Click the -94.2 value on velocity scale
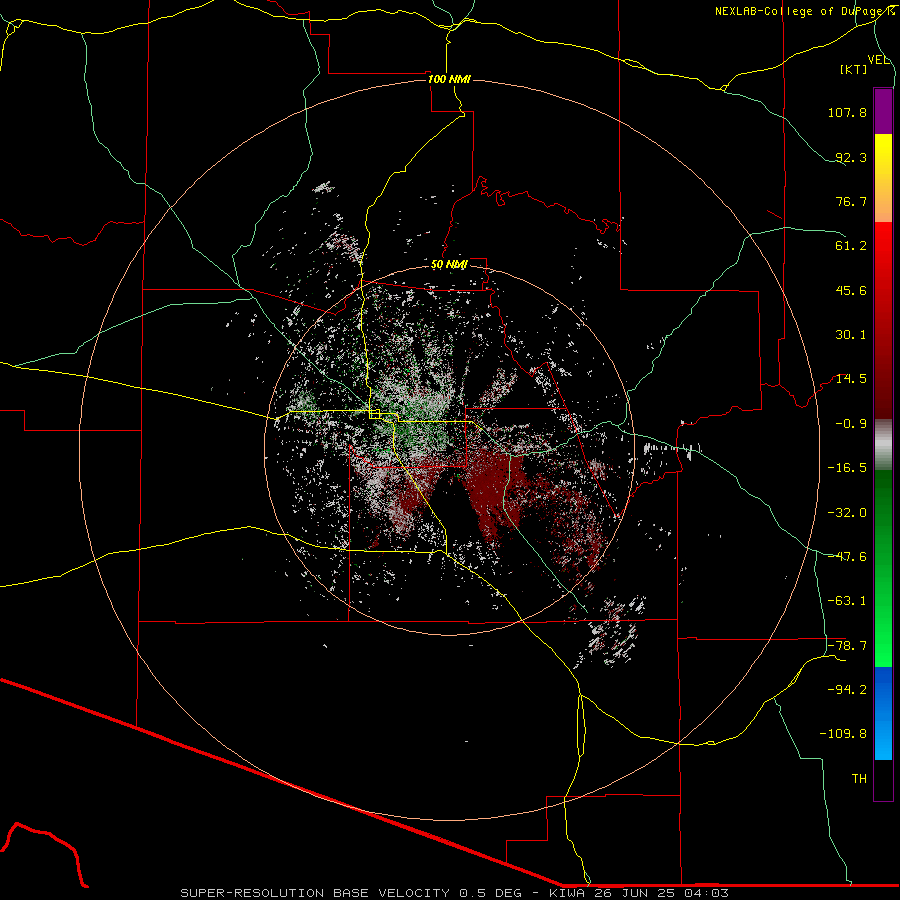900x900 pixels. pyautogui.click(x=847, y=690)
